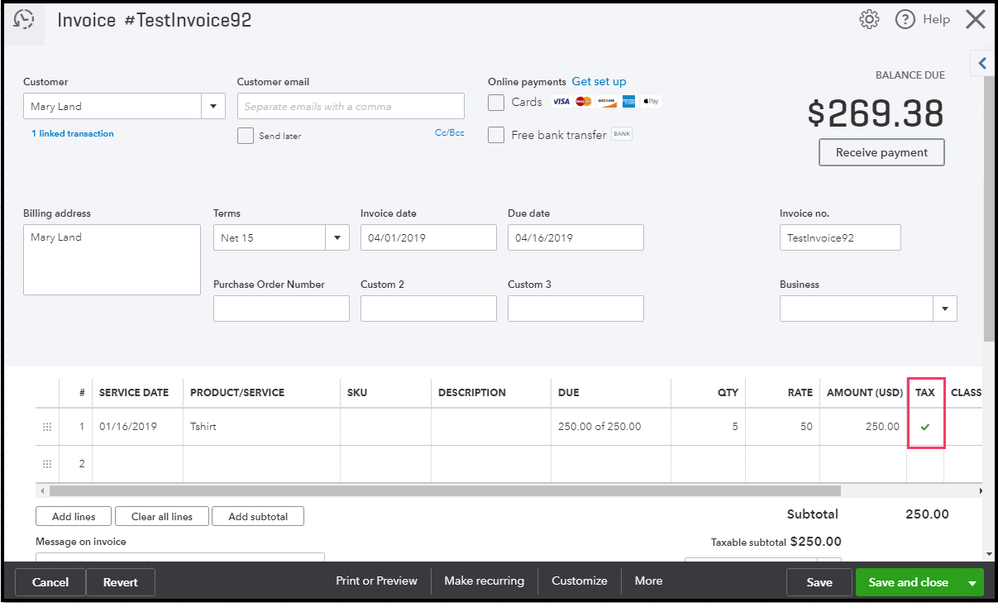This screenshot has height=603, width=998.
Task: Open the recent transactions history icon
Action: (24, 20)
